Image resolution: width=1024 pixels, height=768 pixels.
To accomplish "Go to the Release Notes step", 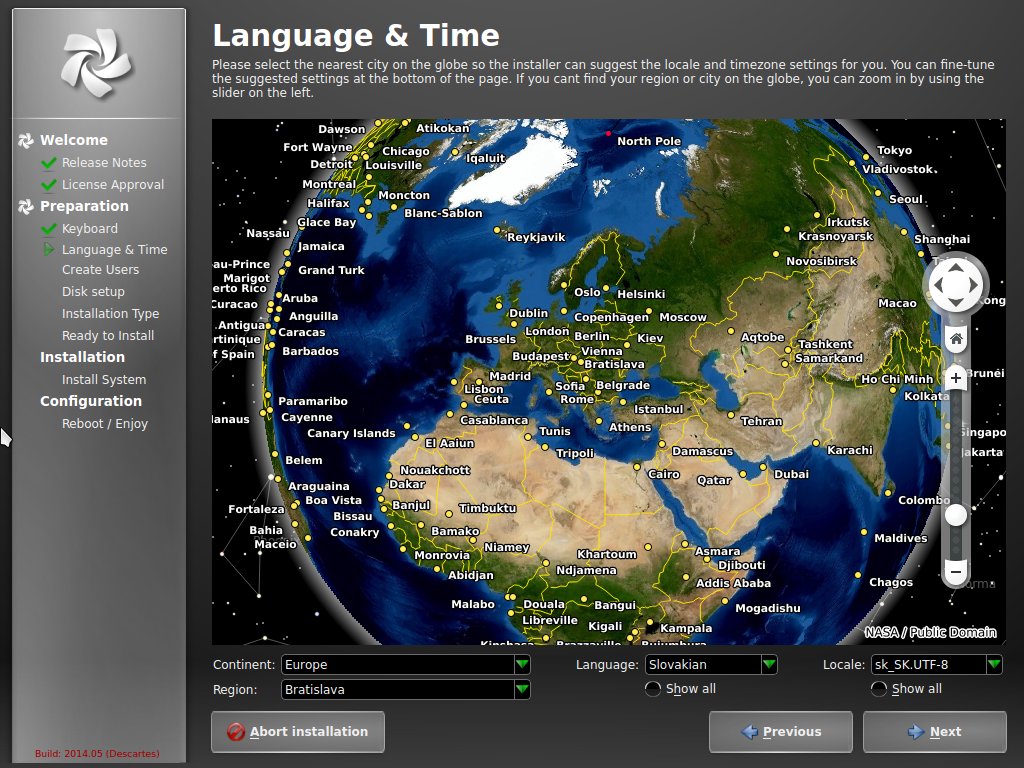I will click(x=103, y=162).
